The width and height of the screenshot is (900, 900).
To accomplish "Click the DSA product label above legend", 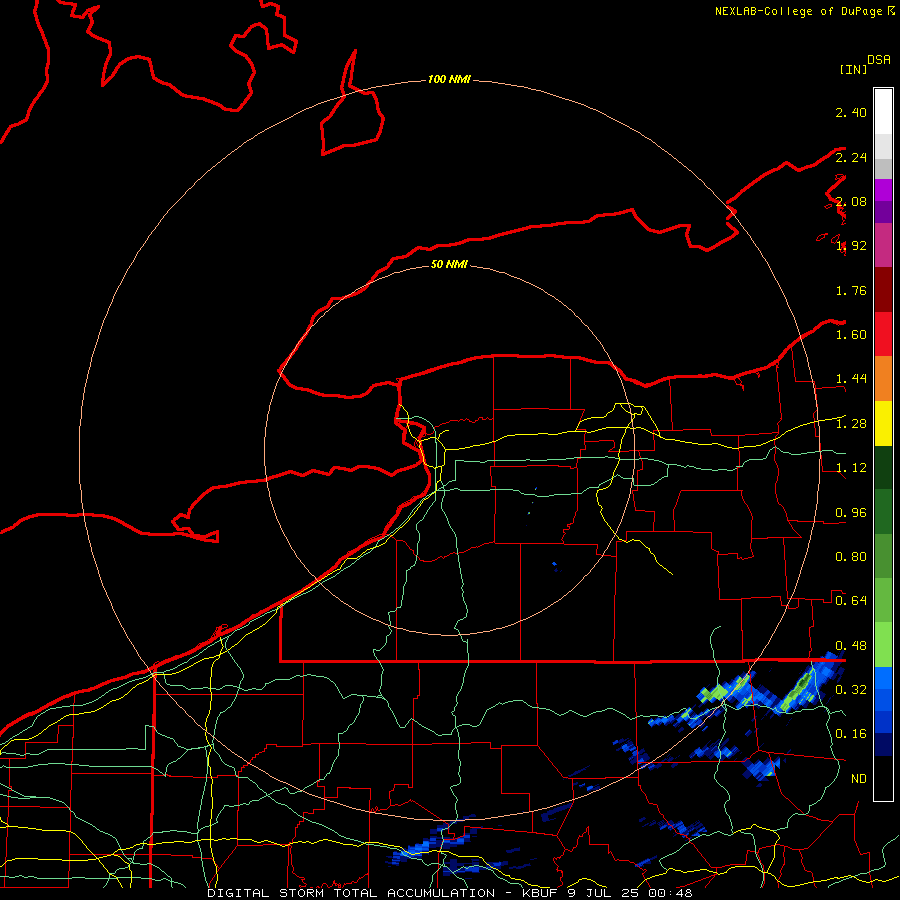I will point(879,59).
